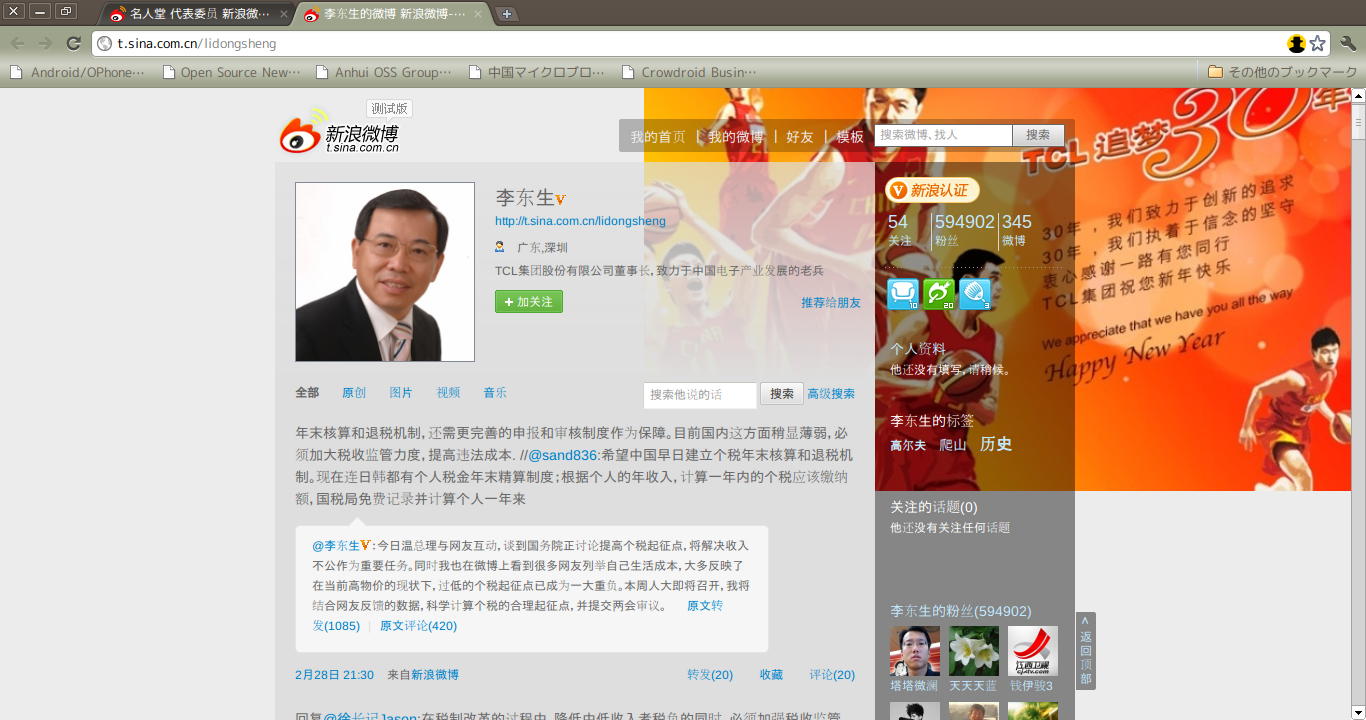Image resolution: width=1366 pixels, height=720 pixels.
Task: Click the sofa badge icon marked 10
Action: [903, 294]
